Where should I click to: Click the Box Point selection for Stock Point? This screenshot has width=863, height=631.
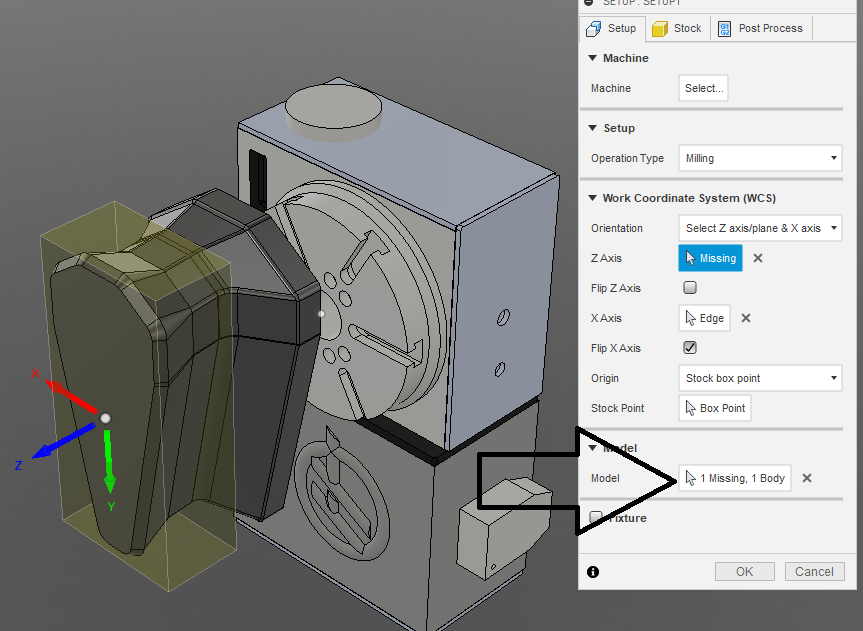point(714,407)
